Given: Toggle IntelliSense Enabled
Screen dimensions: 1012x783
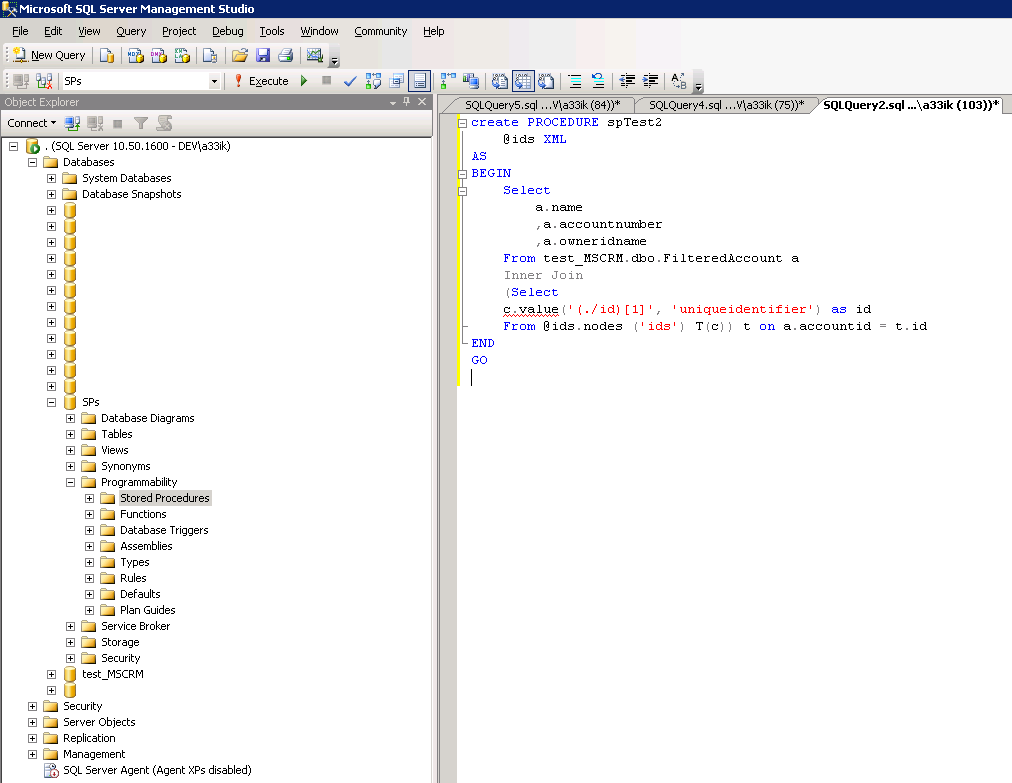Looking at the screenshot, I should [x=420, y=81].
